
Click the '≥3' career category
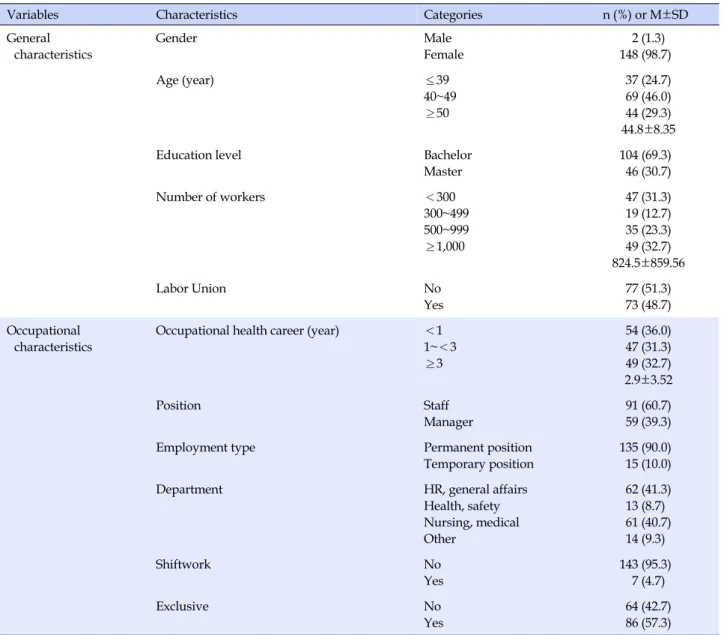click(x=433, y=364)
